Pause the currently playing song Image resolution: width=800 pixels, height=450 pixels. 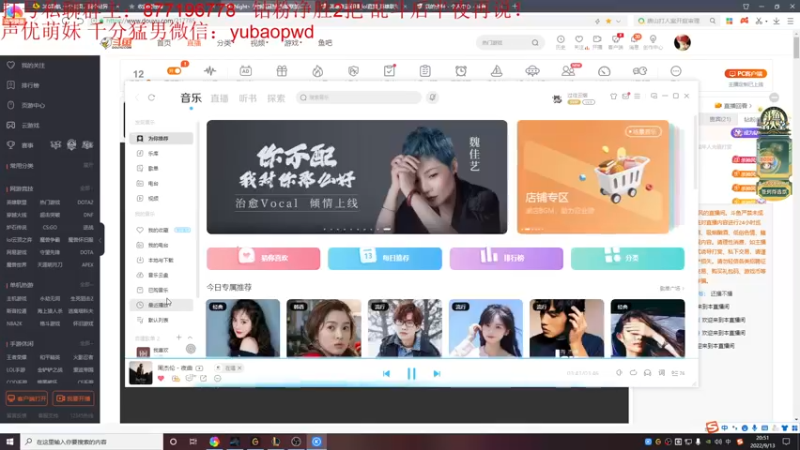click(411, 373)
